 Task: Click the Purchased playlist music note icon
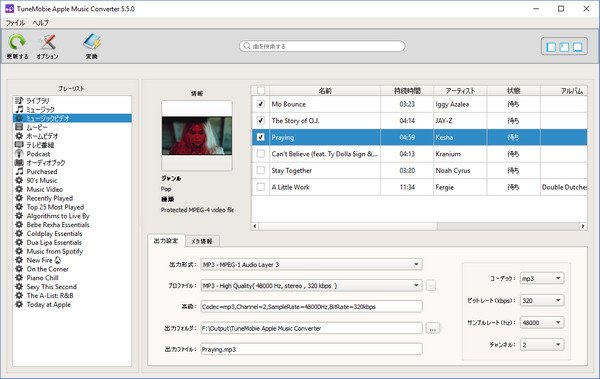coord(19,172)
